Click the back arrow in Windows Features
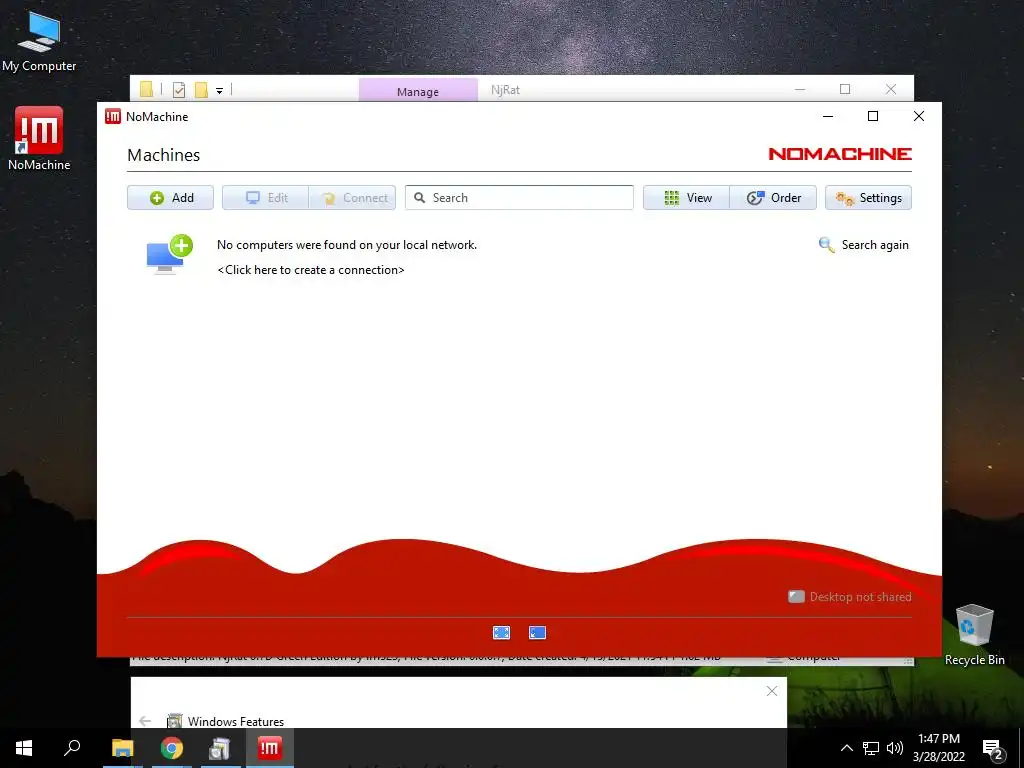 pos(145,721)
